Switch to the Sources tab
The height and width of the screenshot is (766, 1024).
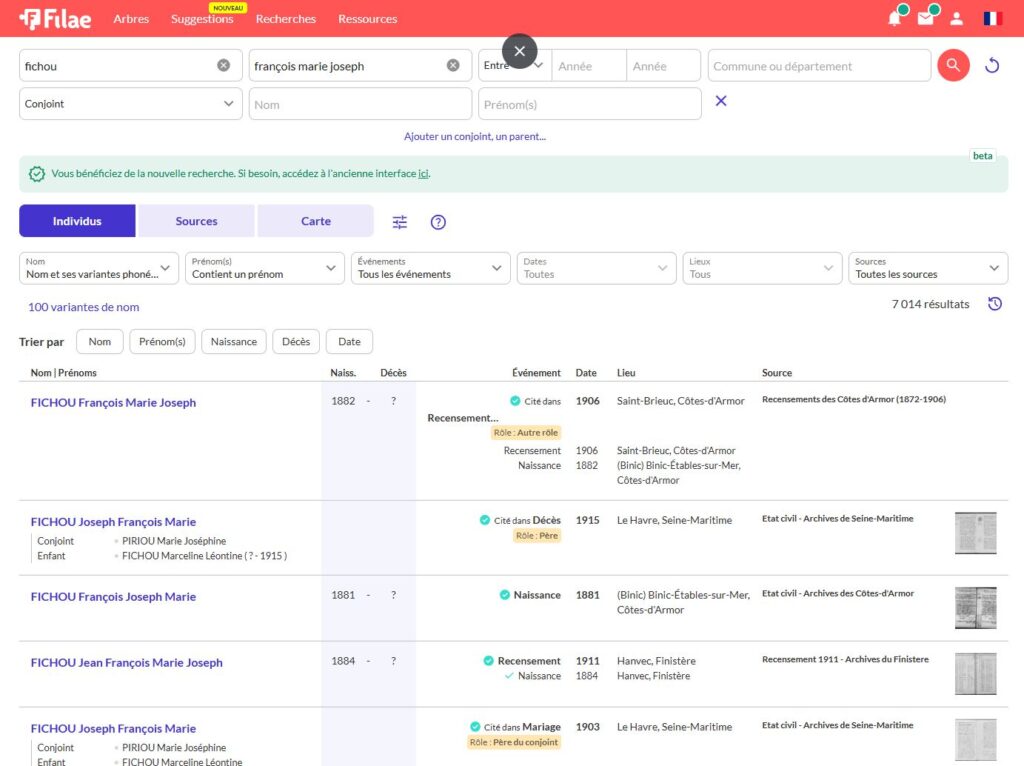point(196,221)
